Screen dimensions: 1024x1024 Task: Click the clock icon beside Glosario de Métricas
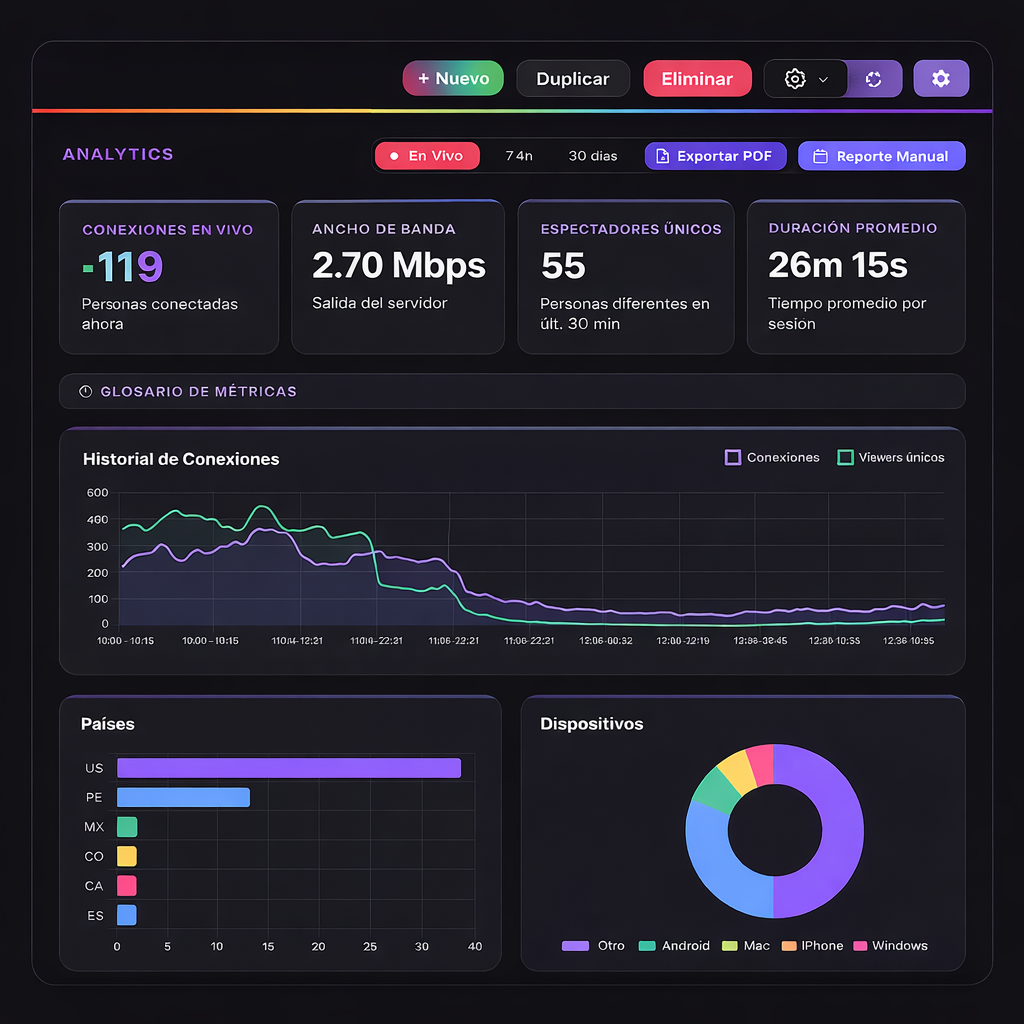86,391
